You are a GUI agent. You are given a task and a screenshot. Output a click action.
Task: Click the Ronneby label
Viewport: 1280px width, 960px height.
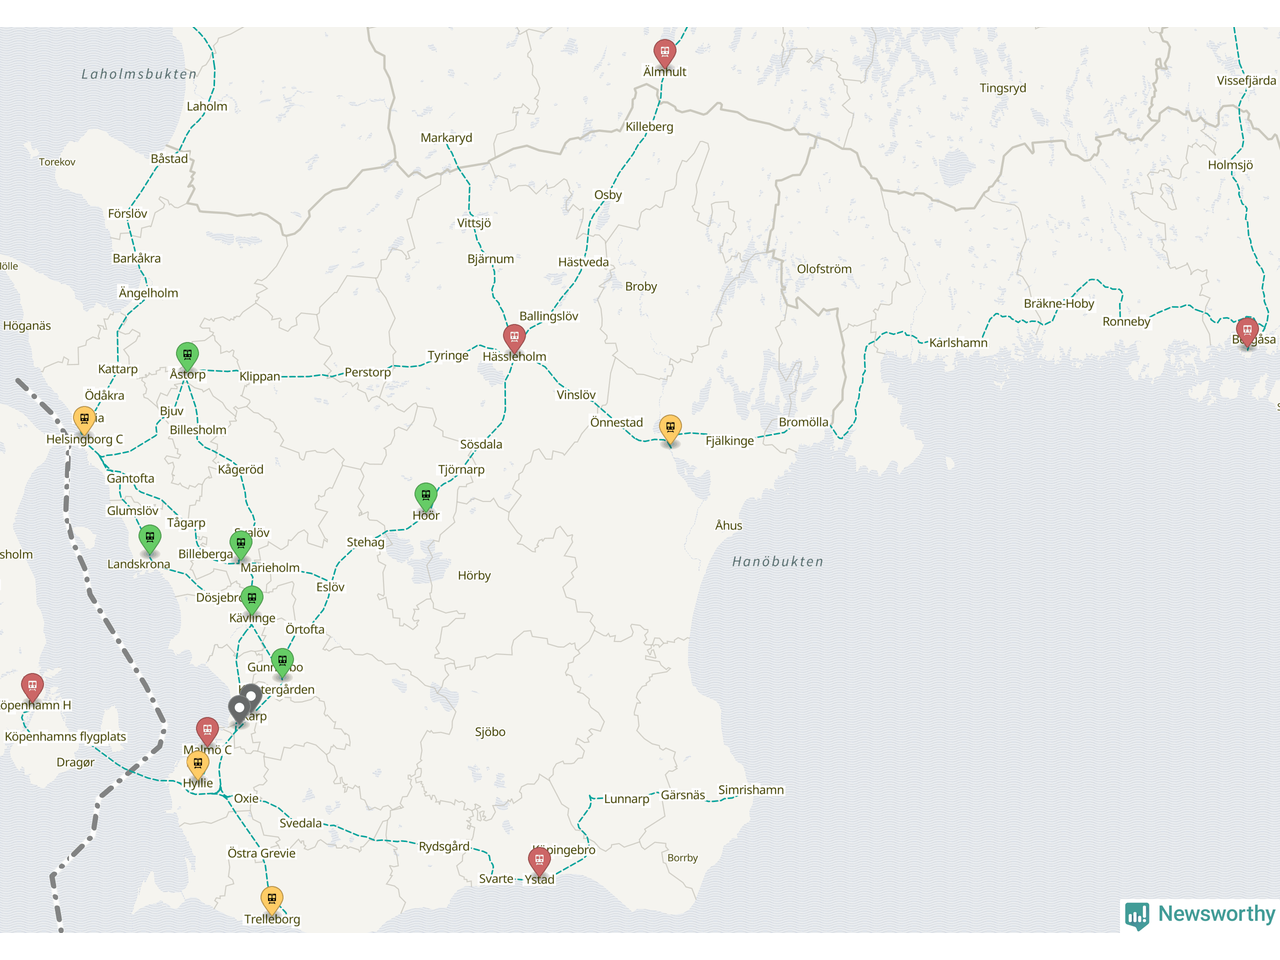click(1126, 322)
